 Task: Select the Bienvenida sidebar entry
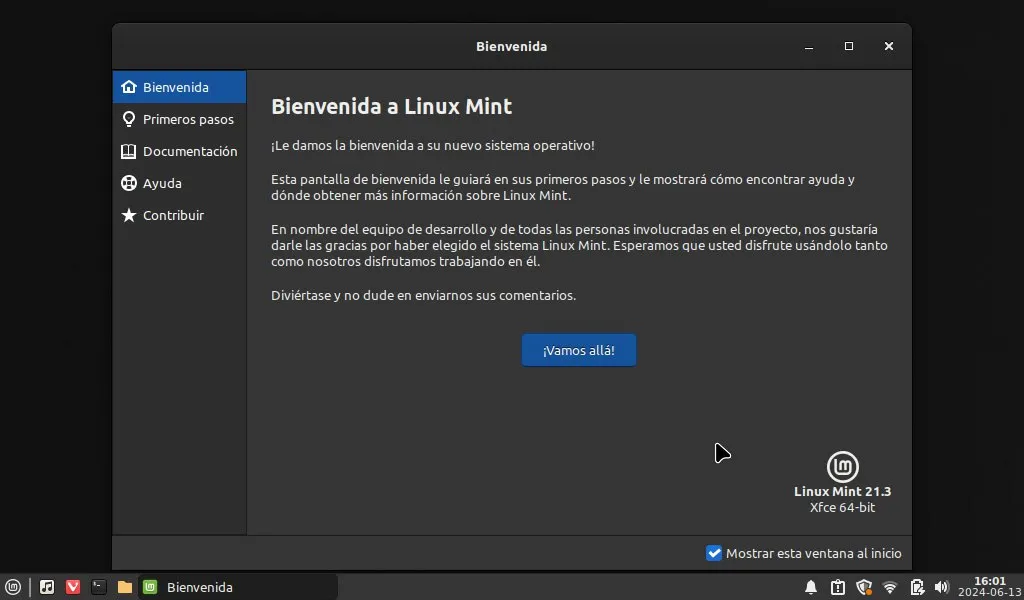coord(179,87)
